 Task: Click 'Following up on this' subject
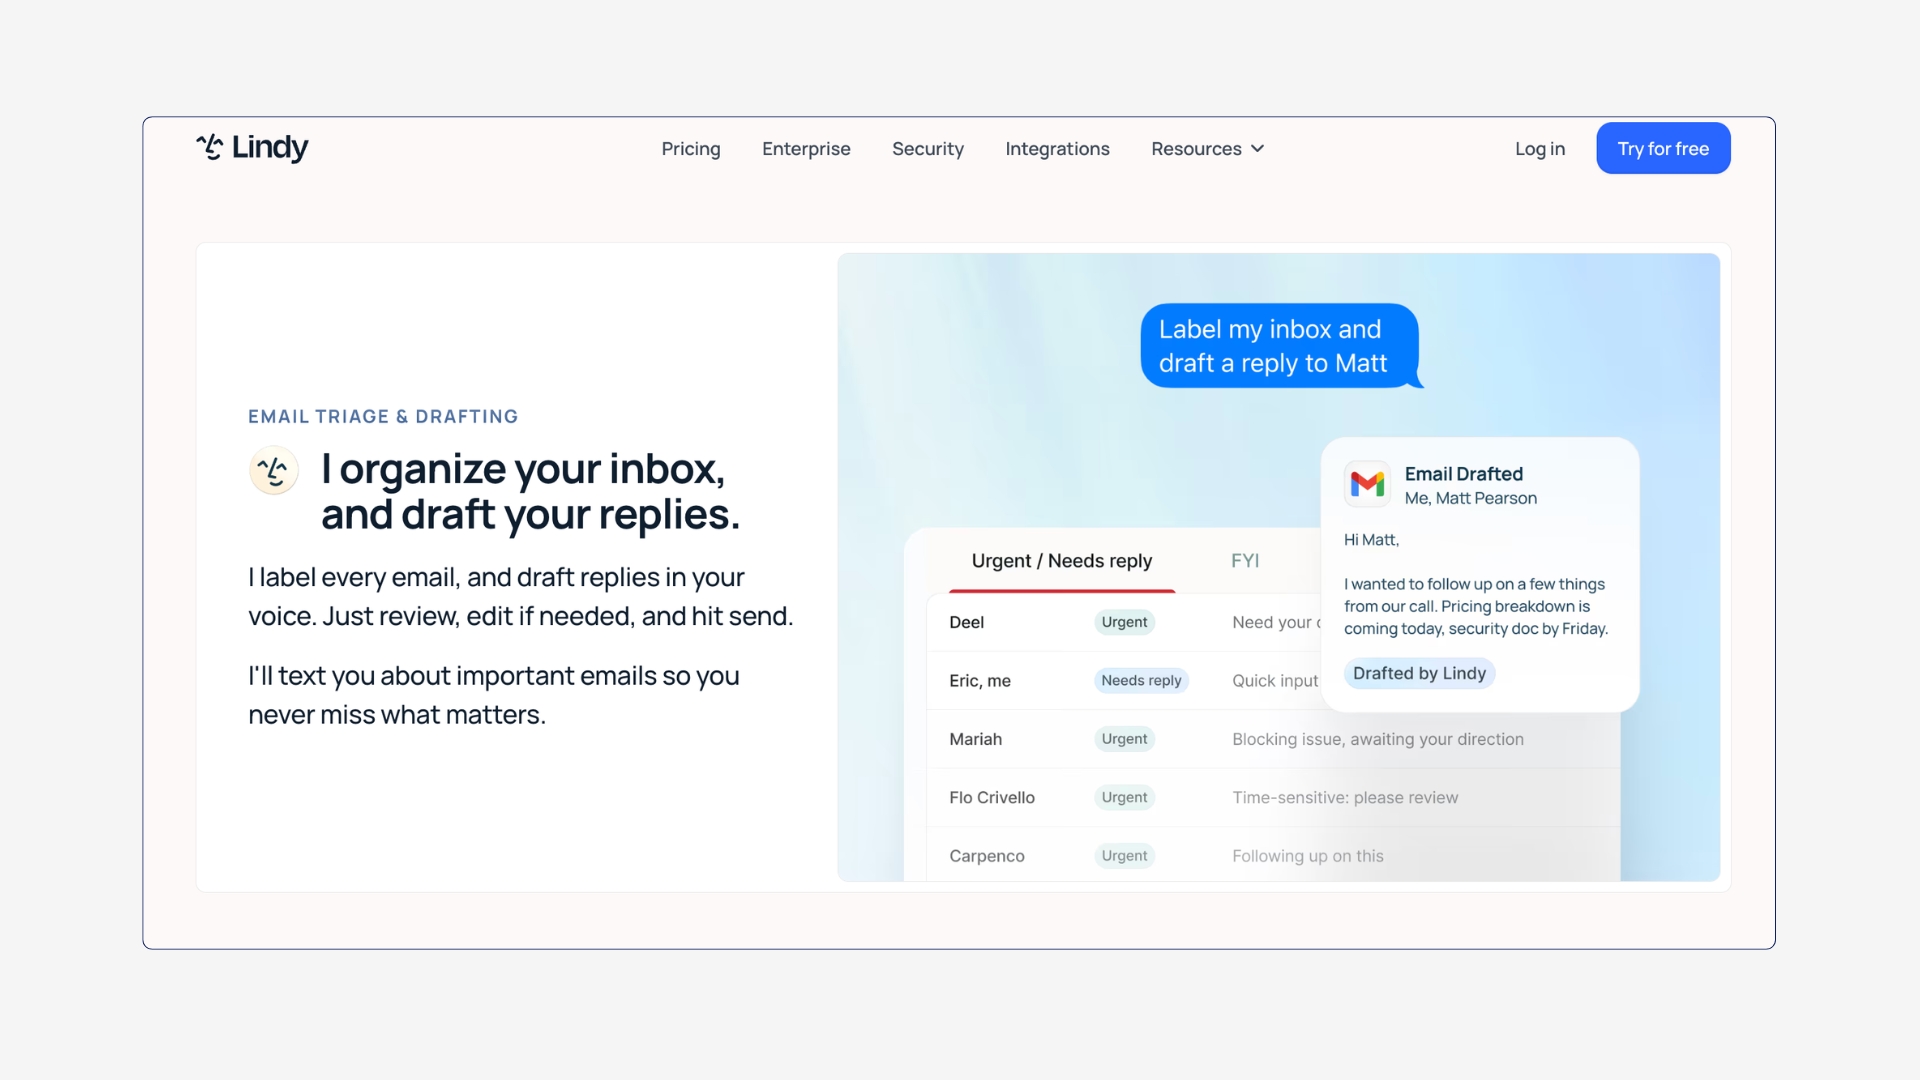tap(1308, 856)
